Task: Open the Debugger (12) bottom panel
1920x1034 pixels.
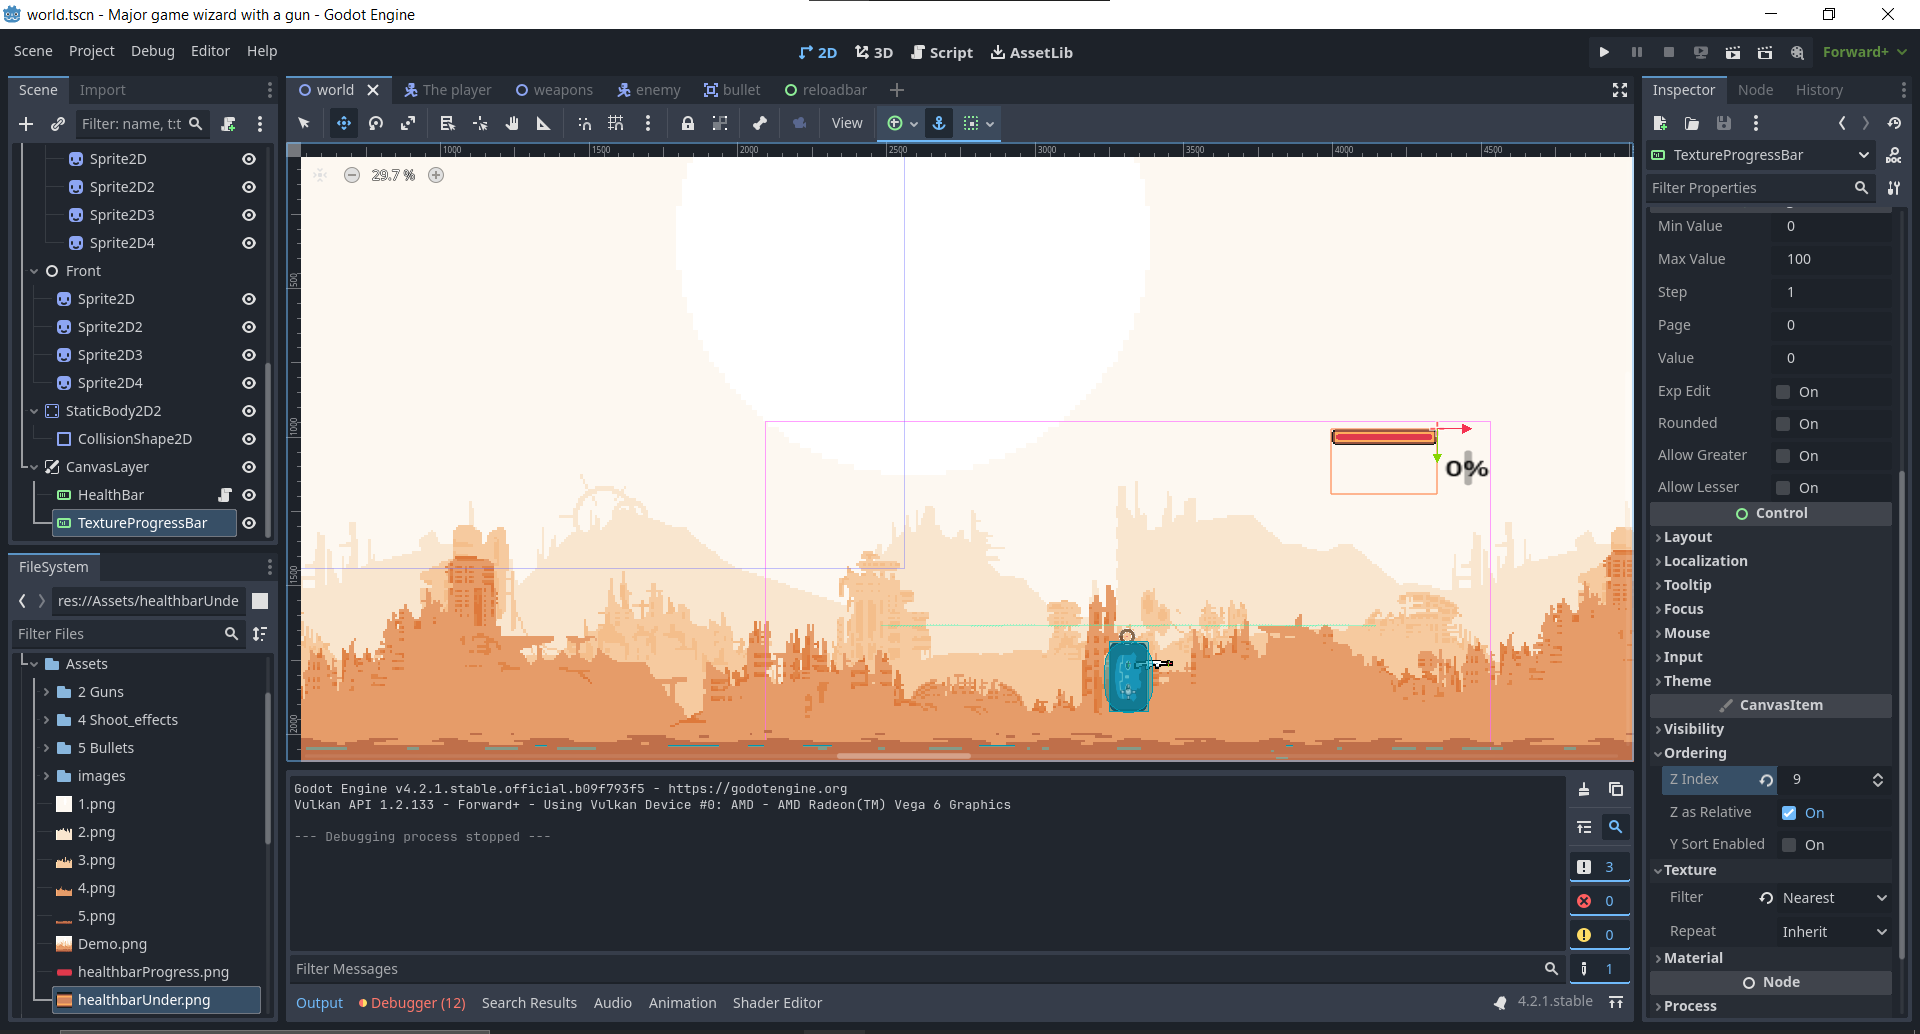Action: [412, 1003]
